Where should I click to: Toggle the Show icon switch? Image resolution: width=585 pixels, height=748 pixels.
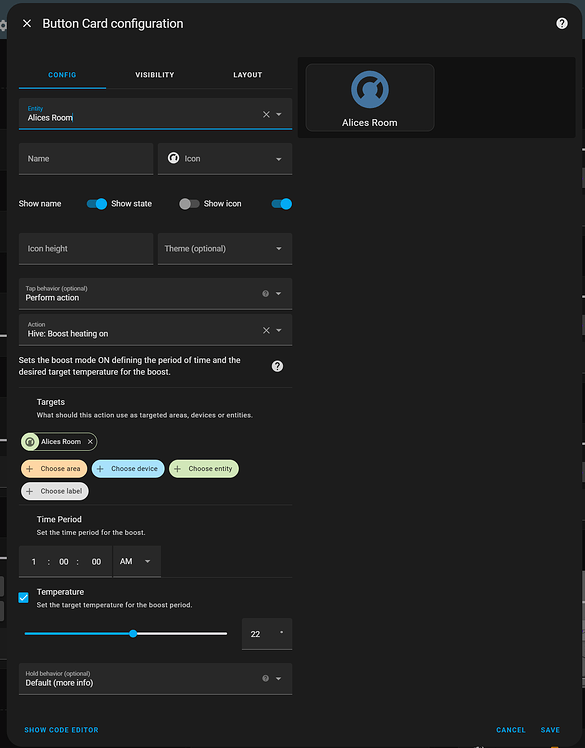[282, 204]
